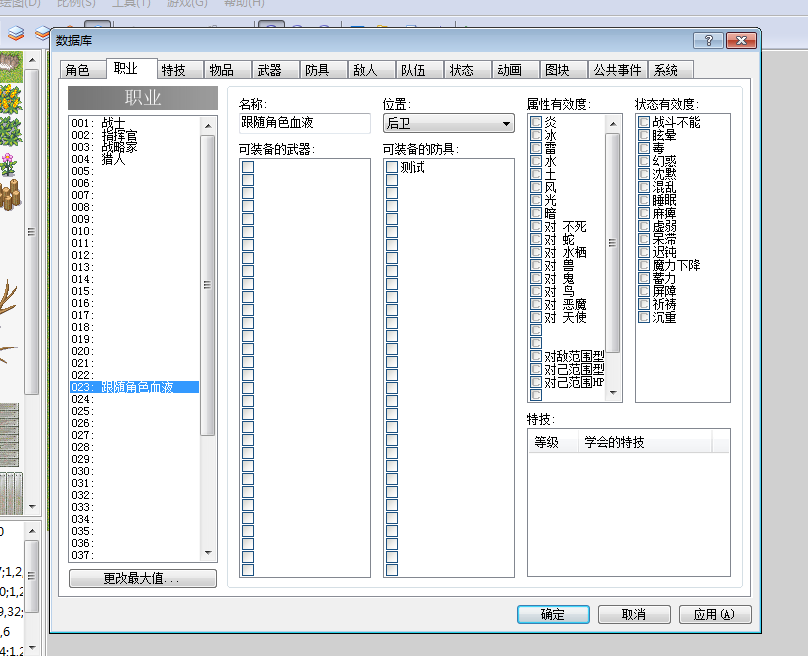Click the 属性有效度 list scroll-up arrow
The width and height of the screenshot is (808, 656).
[613, 124]
